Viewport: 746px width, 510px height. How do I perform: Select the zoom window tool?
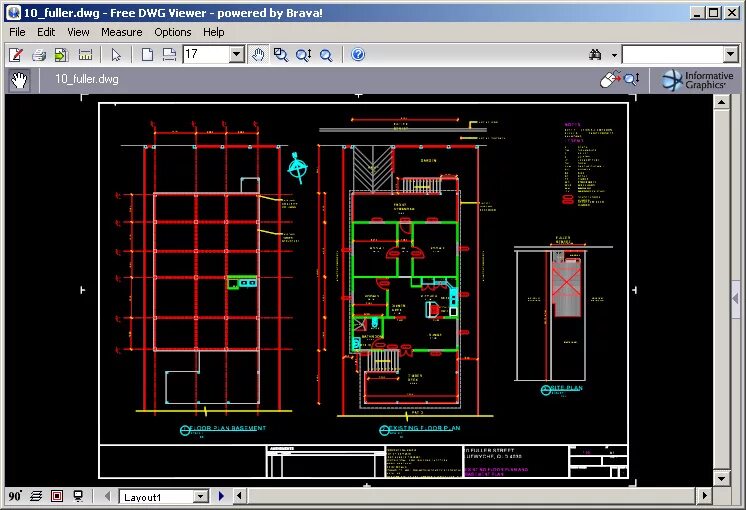pos(281,55)
